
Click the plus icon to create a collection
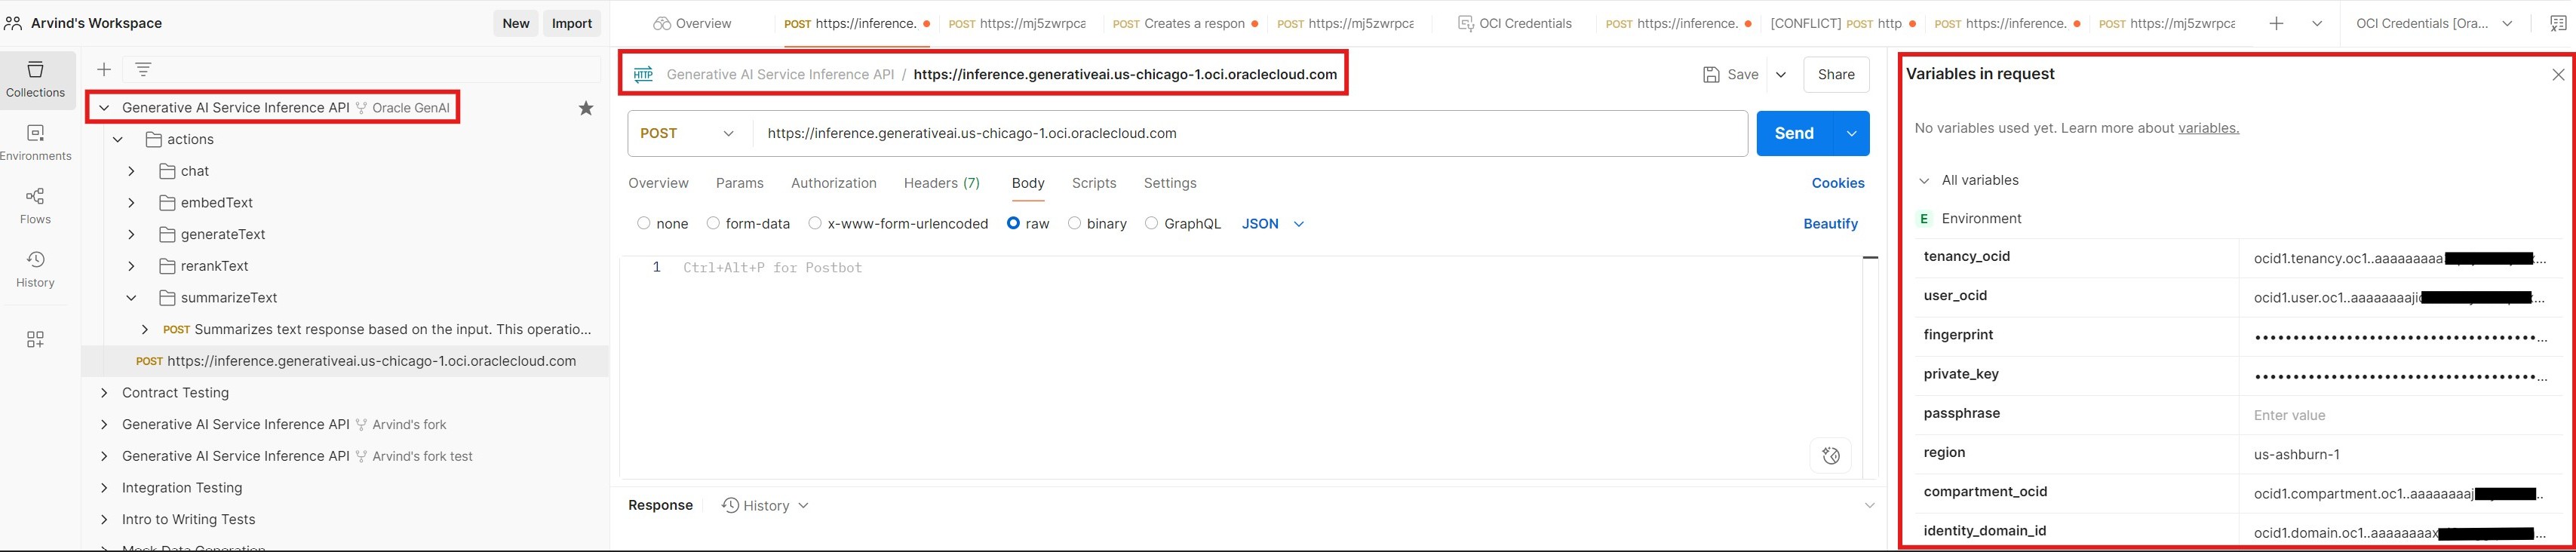(x=103, y=69)
